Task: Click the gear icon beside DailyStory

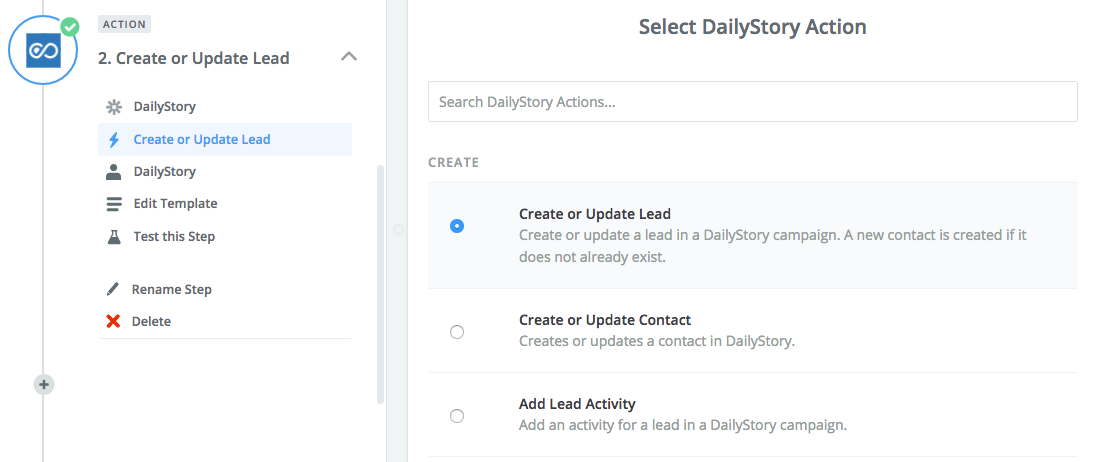Action: 113,107
